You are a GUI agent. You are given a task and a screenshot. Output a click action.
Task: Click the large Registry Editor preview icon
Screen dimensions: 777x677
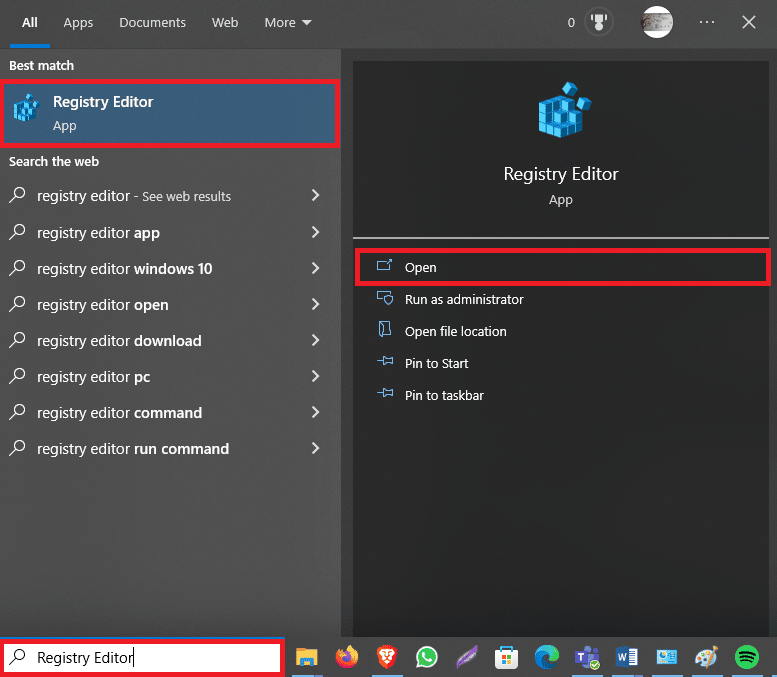tap(564, 110)
